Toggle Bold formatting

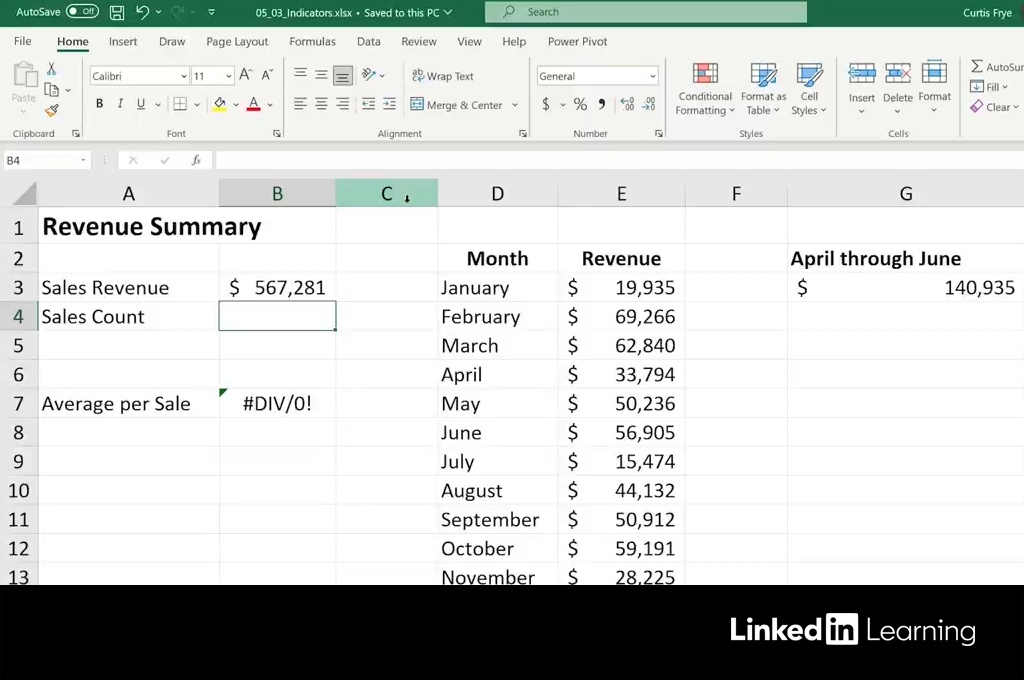(99, 104)
